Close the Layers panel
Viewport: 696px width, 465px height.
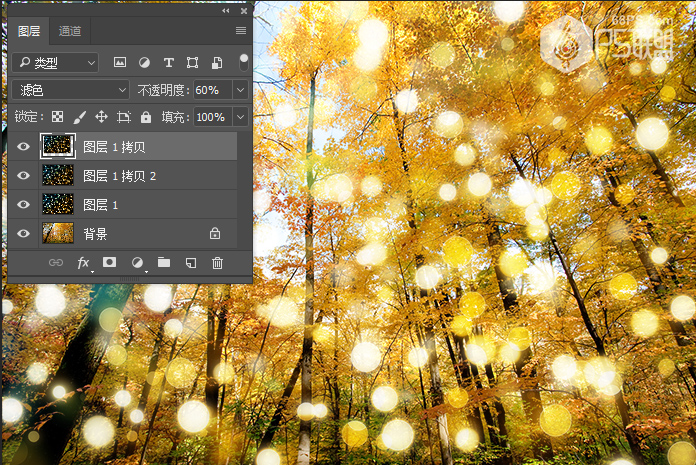(x=244, y=11)
